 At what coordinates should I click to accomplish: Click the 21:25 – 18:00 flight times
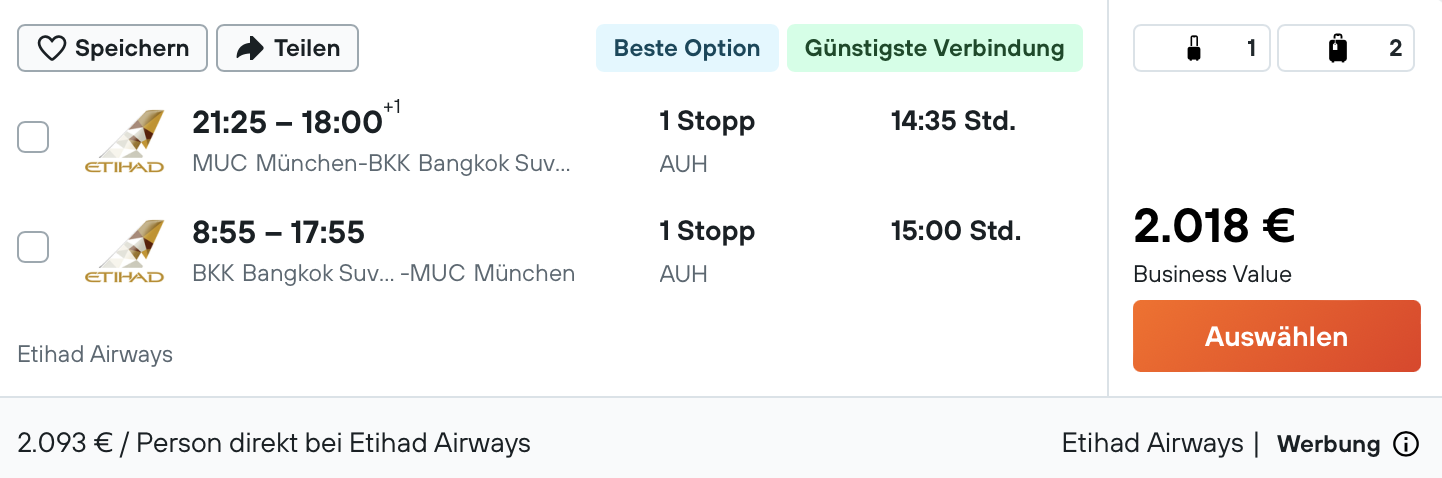point(288,123)
